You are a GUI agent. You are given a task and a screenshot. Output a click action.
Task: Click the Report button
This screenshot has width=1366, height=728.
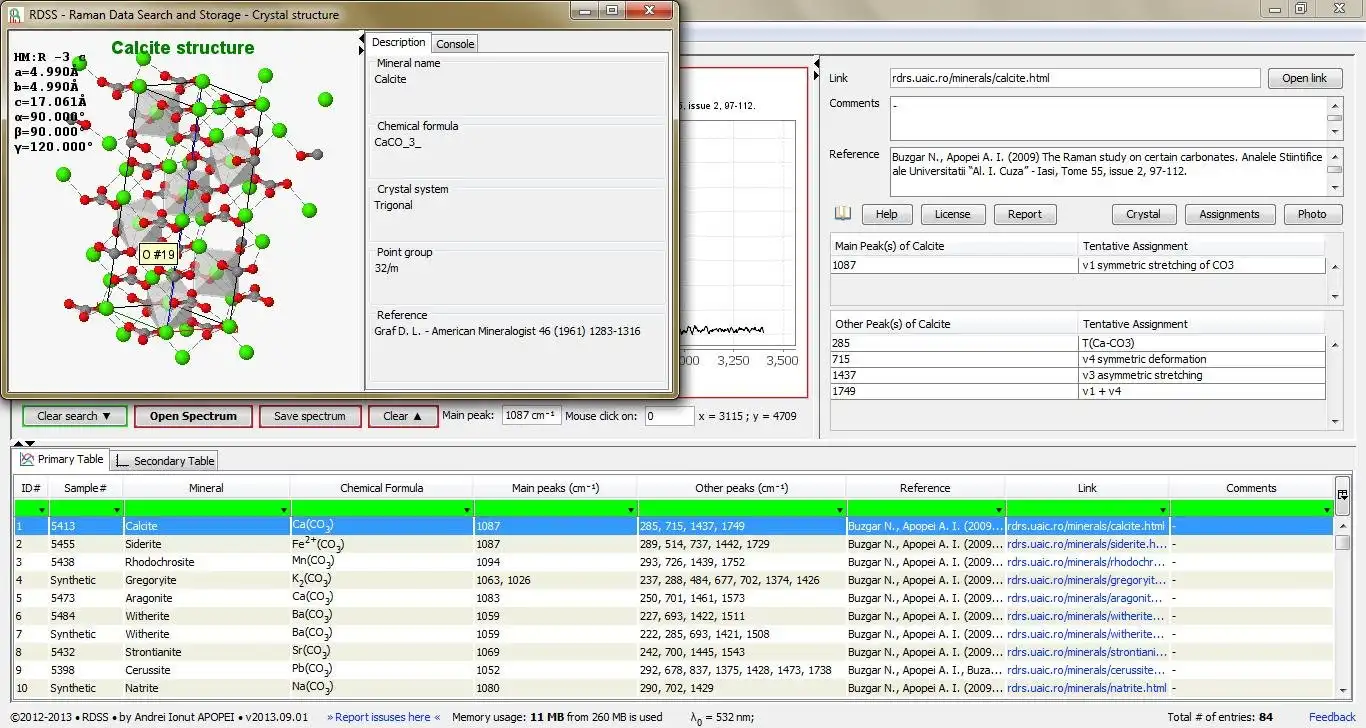pyautogui.click(x=1024, y=214)
